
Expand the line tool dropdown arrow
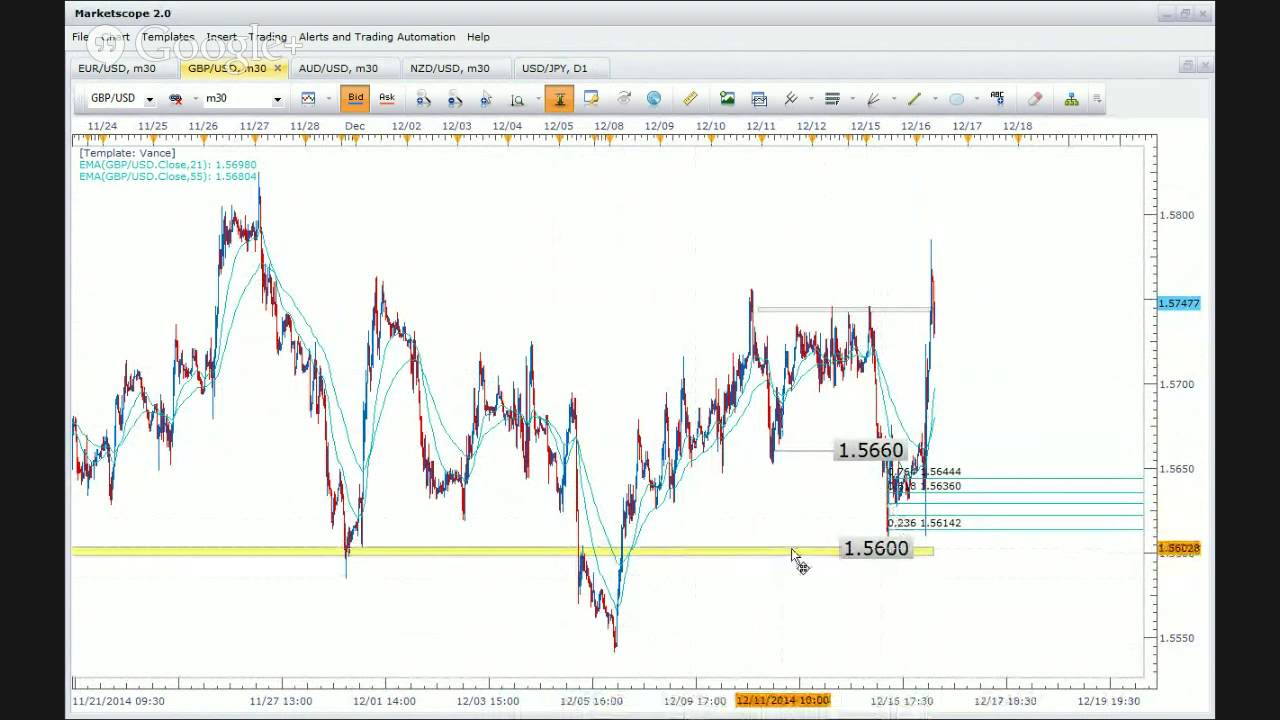click(x=934, y=99)
